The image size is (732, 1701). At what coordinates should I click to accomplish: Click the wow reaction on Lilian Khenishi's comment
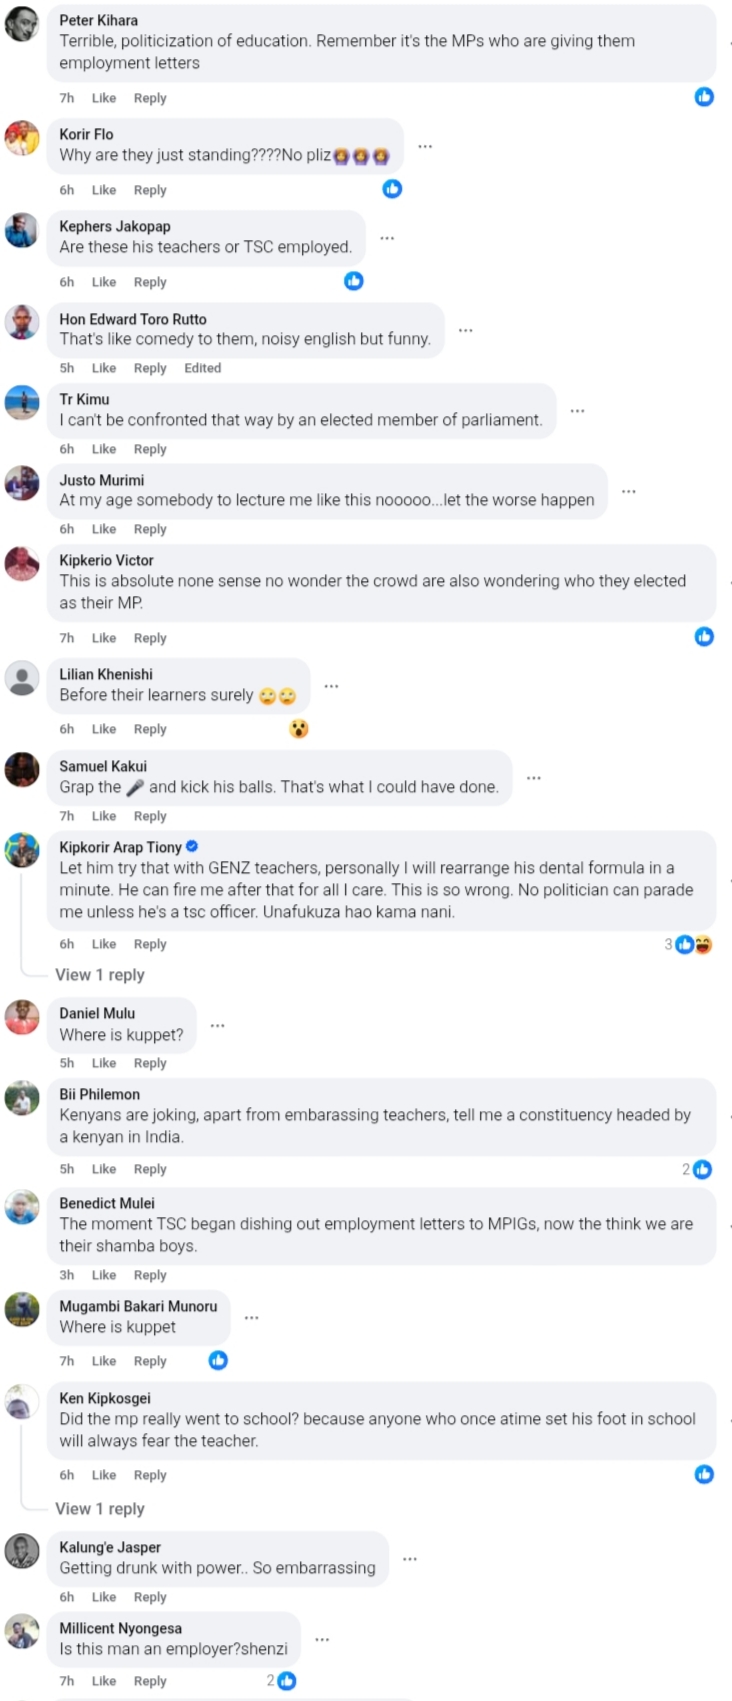coord(298,729)
